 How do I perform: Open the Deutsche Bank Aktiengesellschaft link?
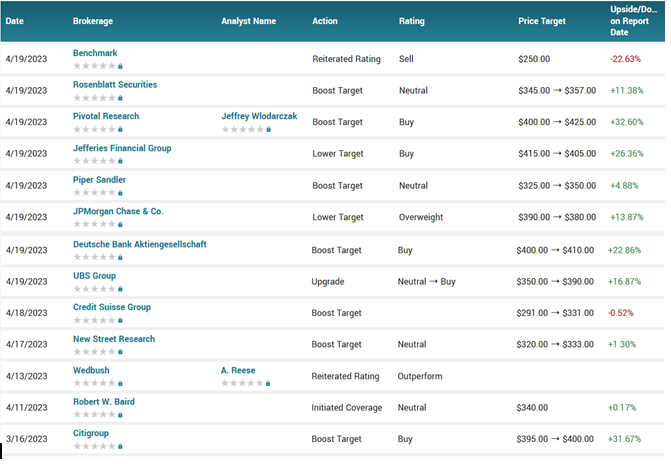(x=140, y=244)
